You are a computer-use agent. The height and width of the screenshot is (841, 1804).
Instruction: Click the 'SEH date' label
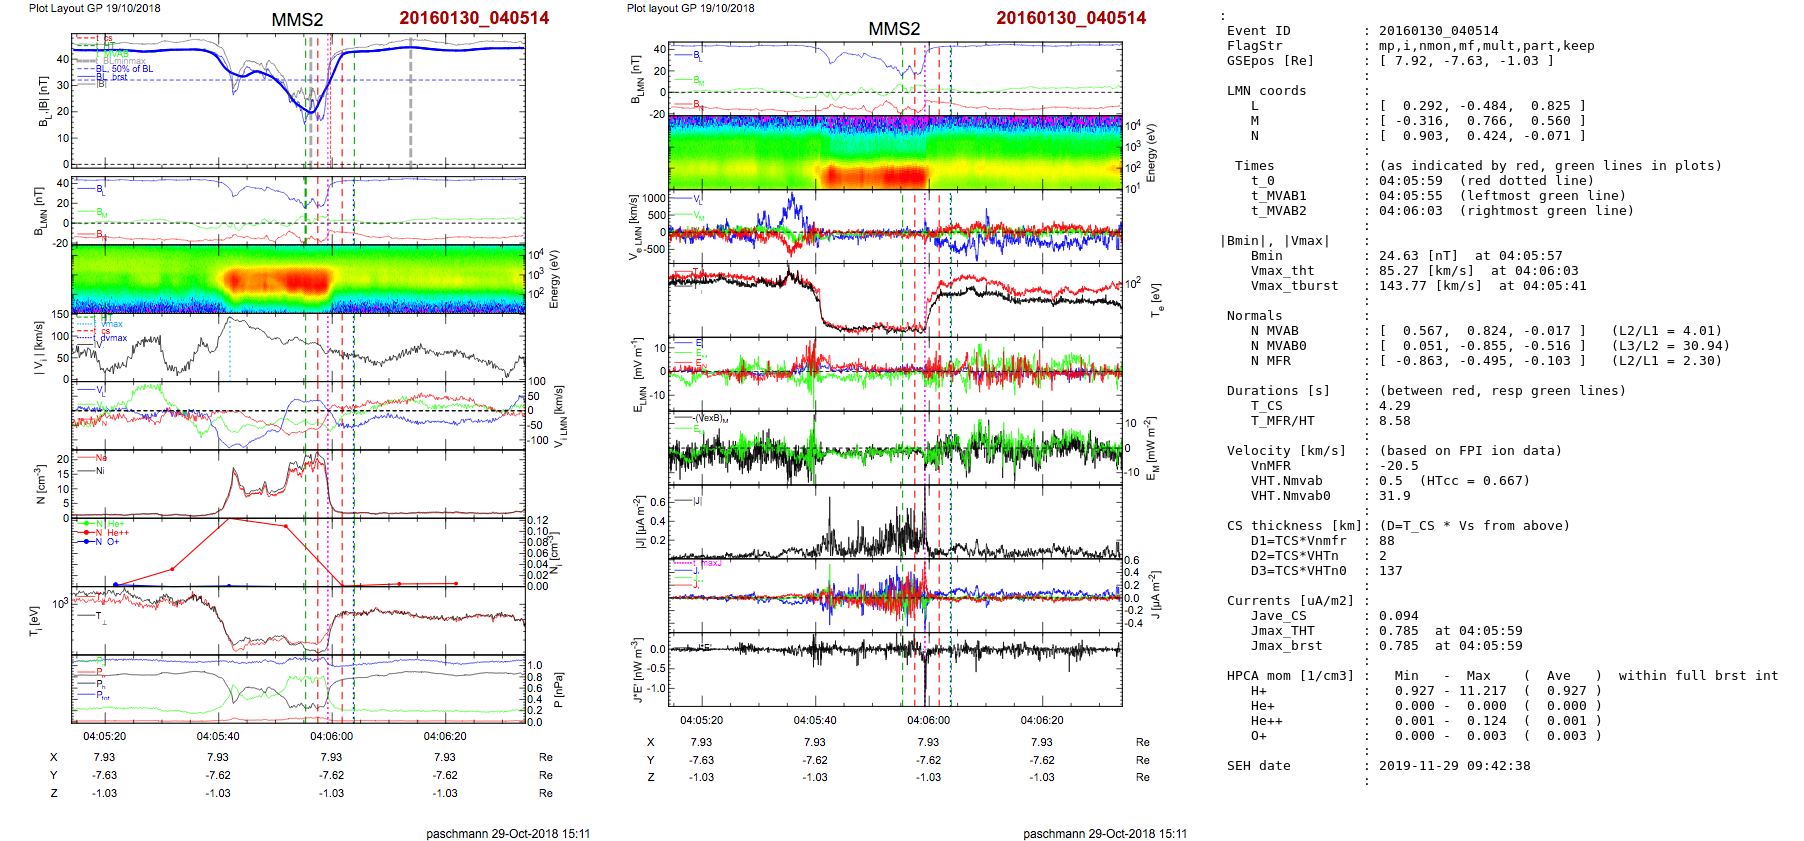tap(1258, 766)
